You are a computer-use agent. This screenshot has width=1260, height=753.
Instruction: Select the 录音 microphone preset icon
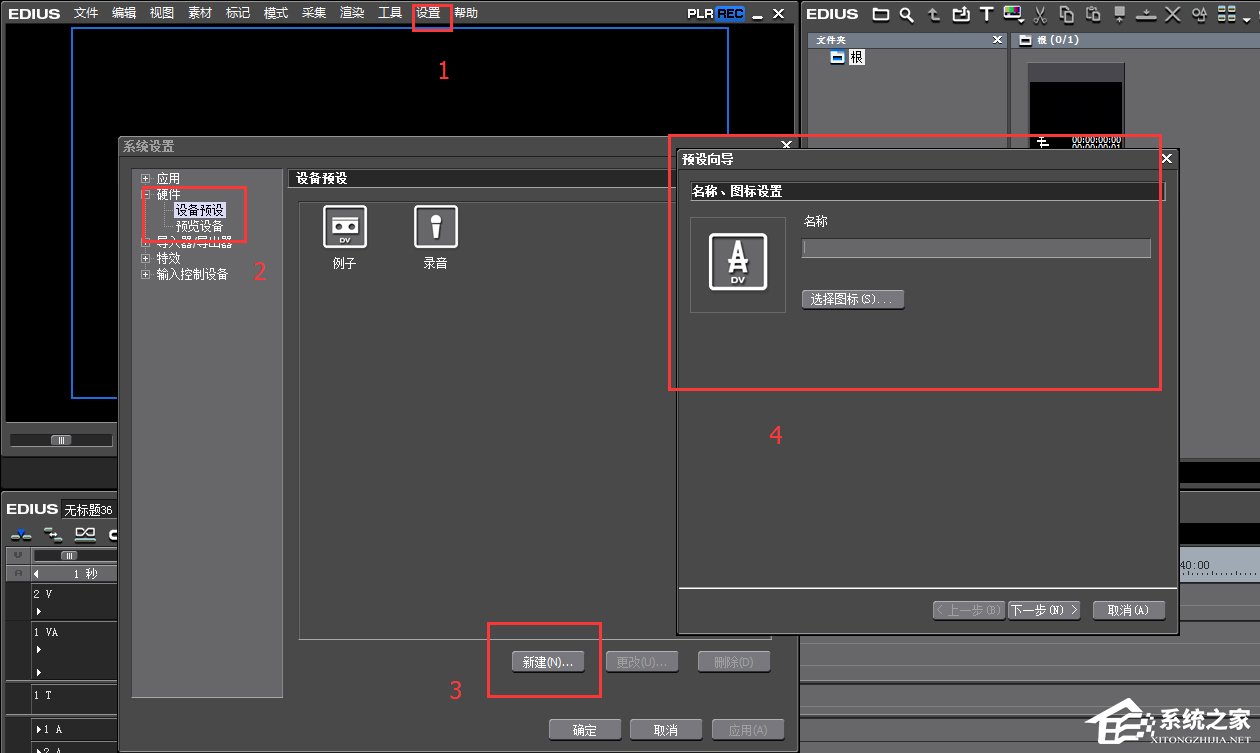click(x=436, y=227)
